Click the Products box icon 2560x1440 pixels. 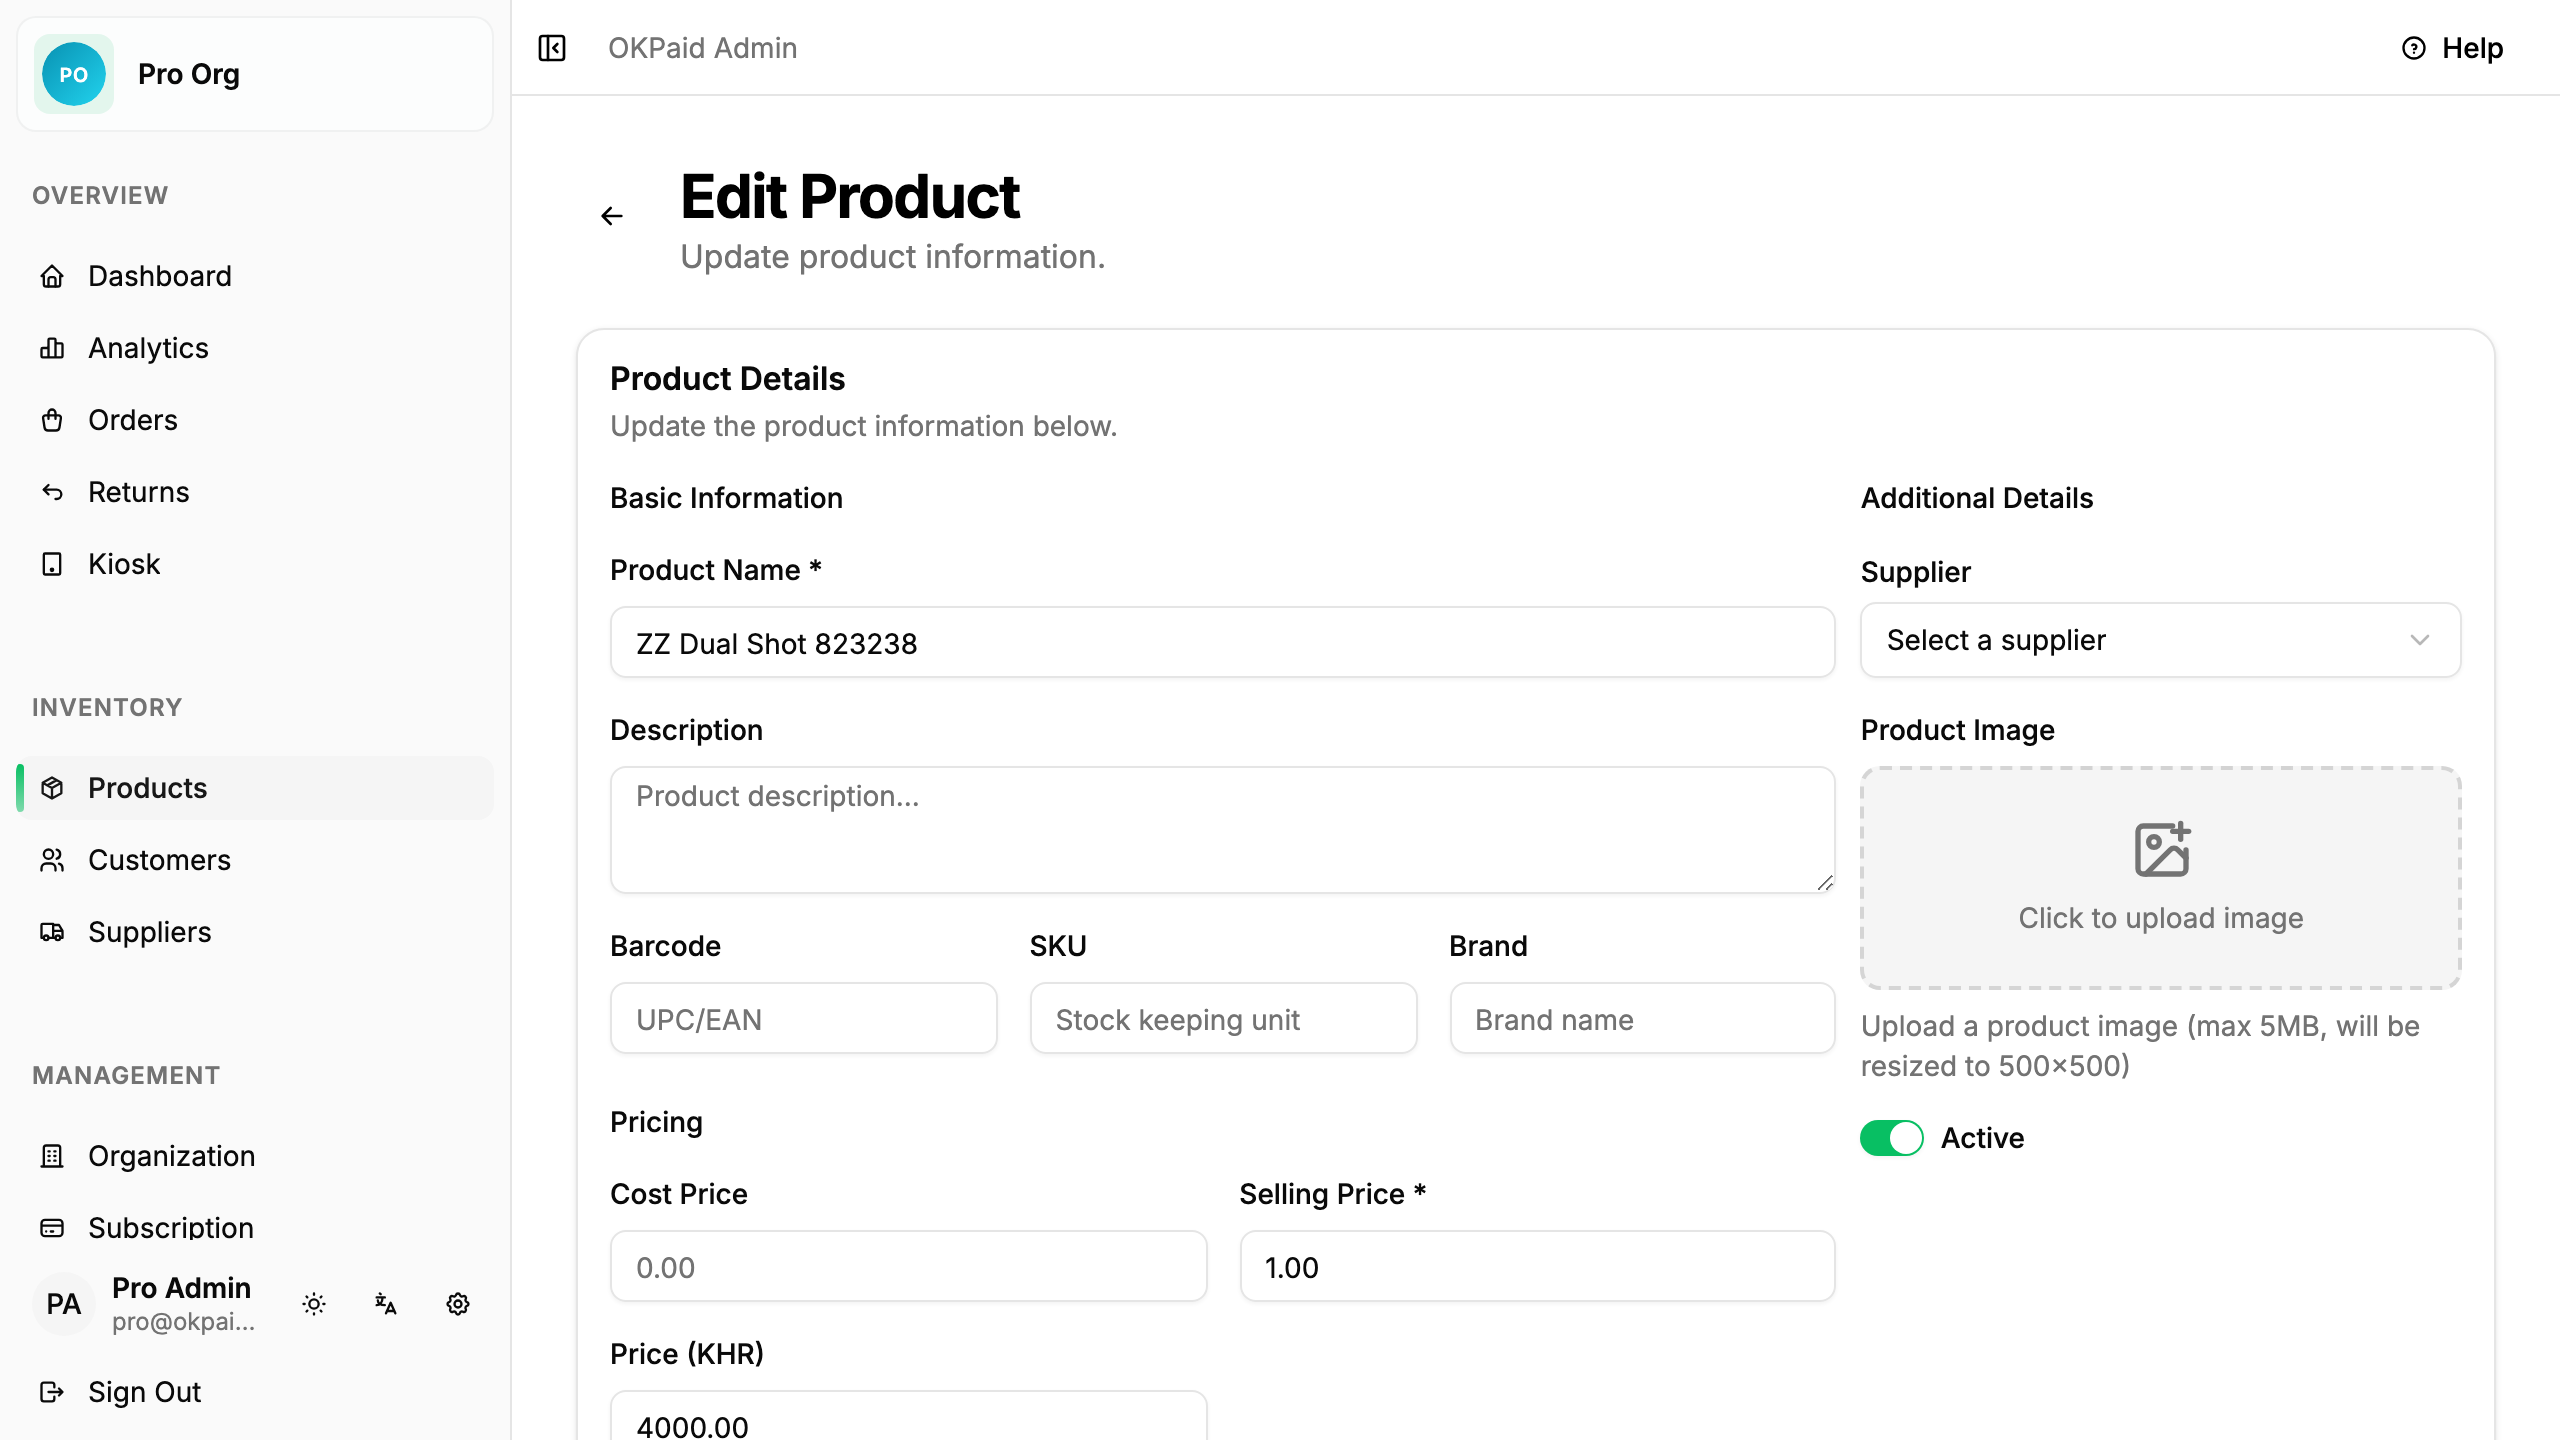tap(52, 788)
